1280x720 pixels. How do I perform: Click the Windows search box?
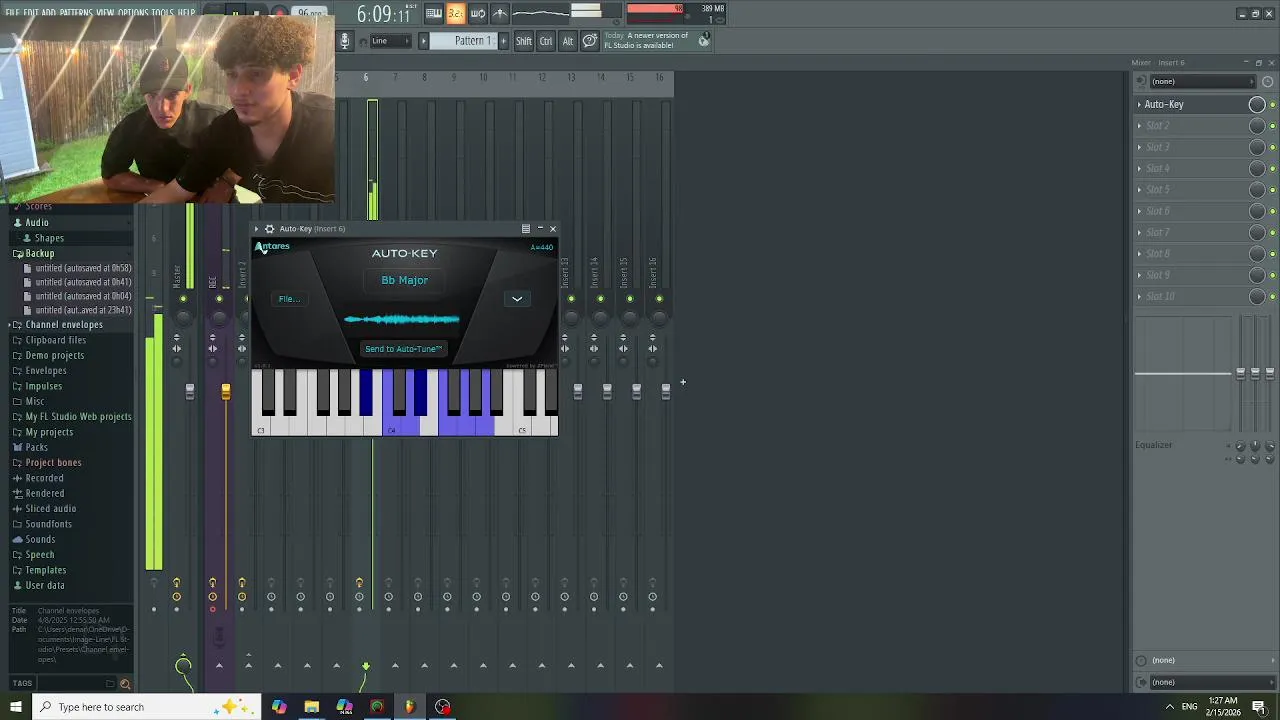(146, 707)
